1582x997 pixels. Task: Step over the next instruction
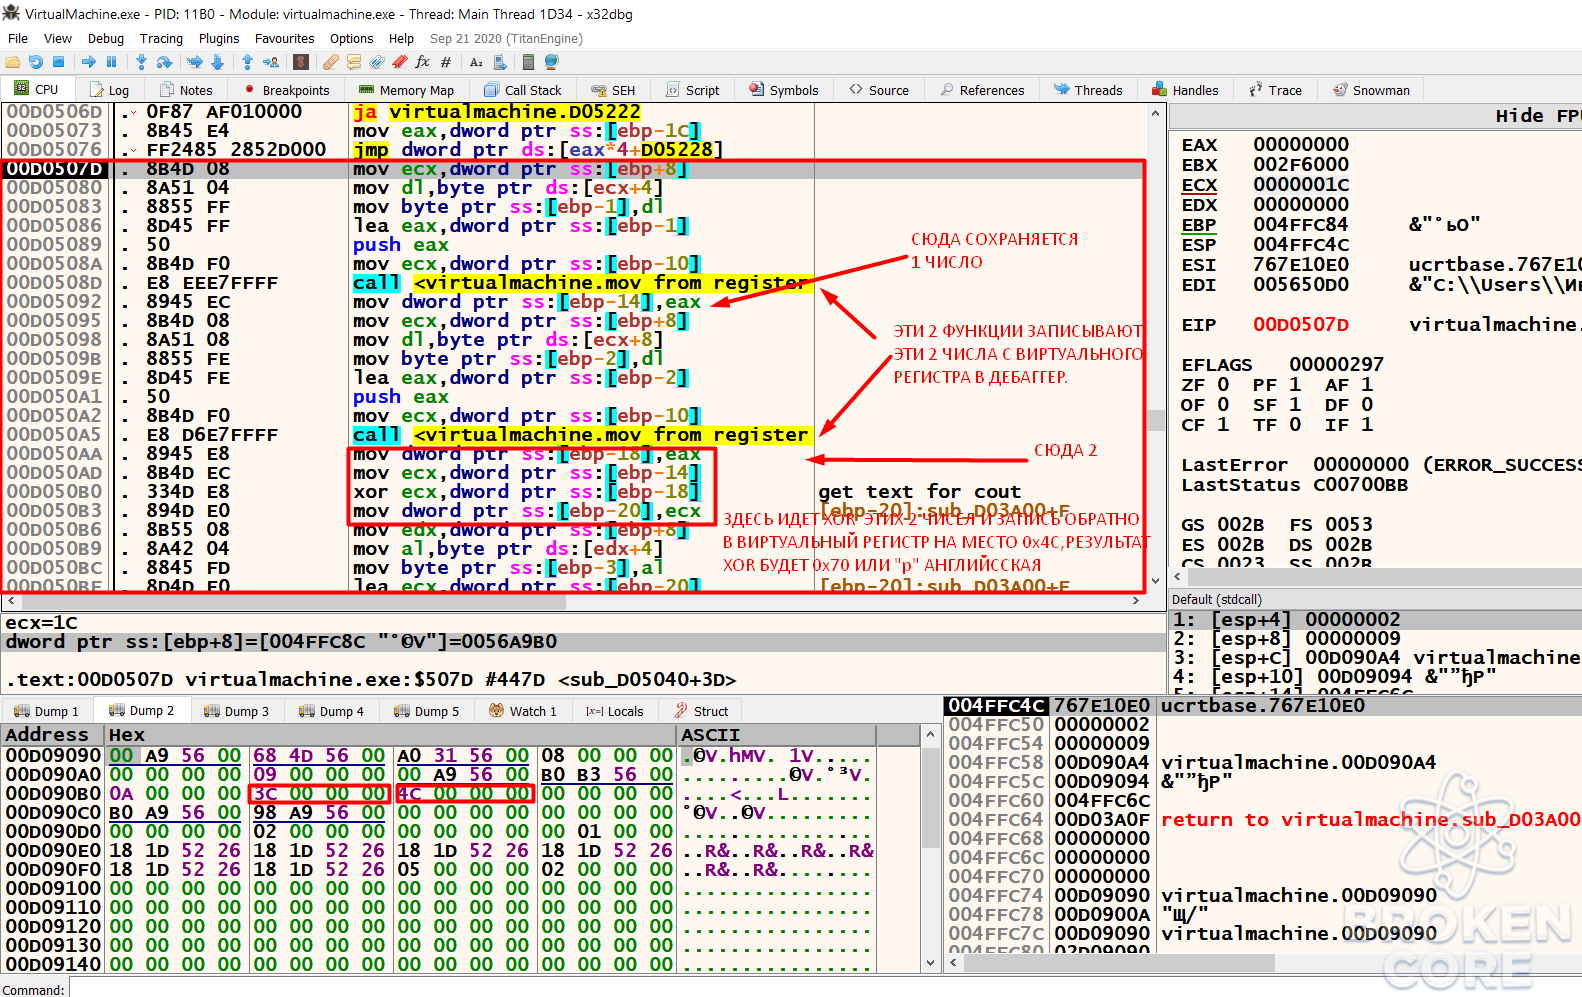pyautogui.click(x=164, y=62)
